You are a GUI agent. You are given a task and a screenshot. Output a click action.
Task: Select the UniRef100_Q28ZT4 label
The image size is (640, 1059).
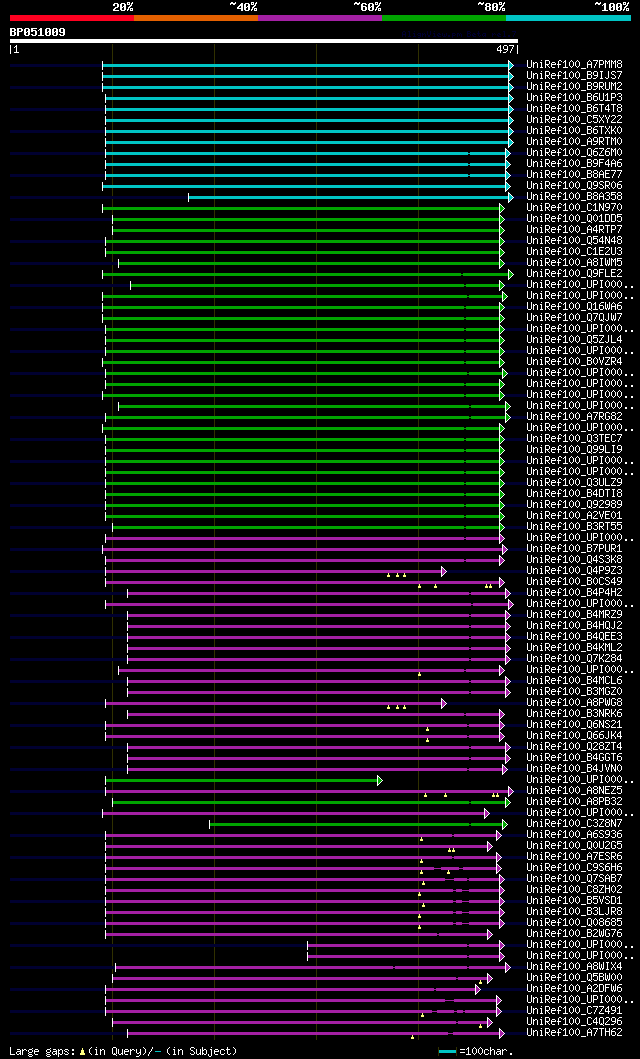pos(575,746)
